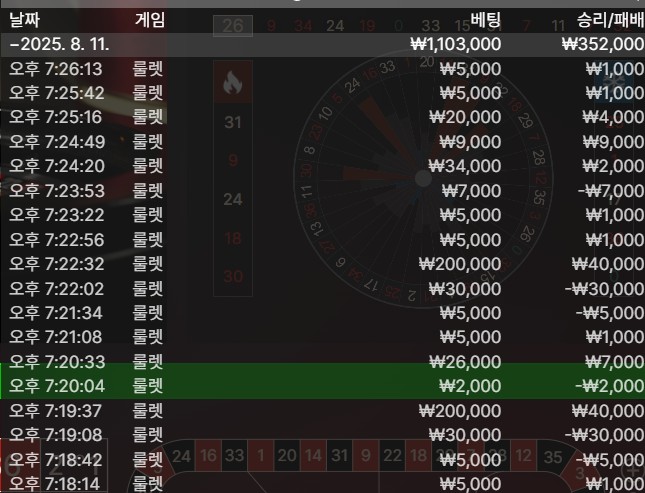Click the flame hot numbers icon
The image size is (645, 493).
click(232, 84)
